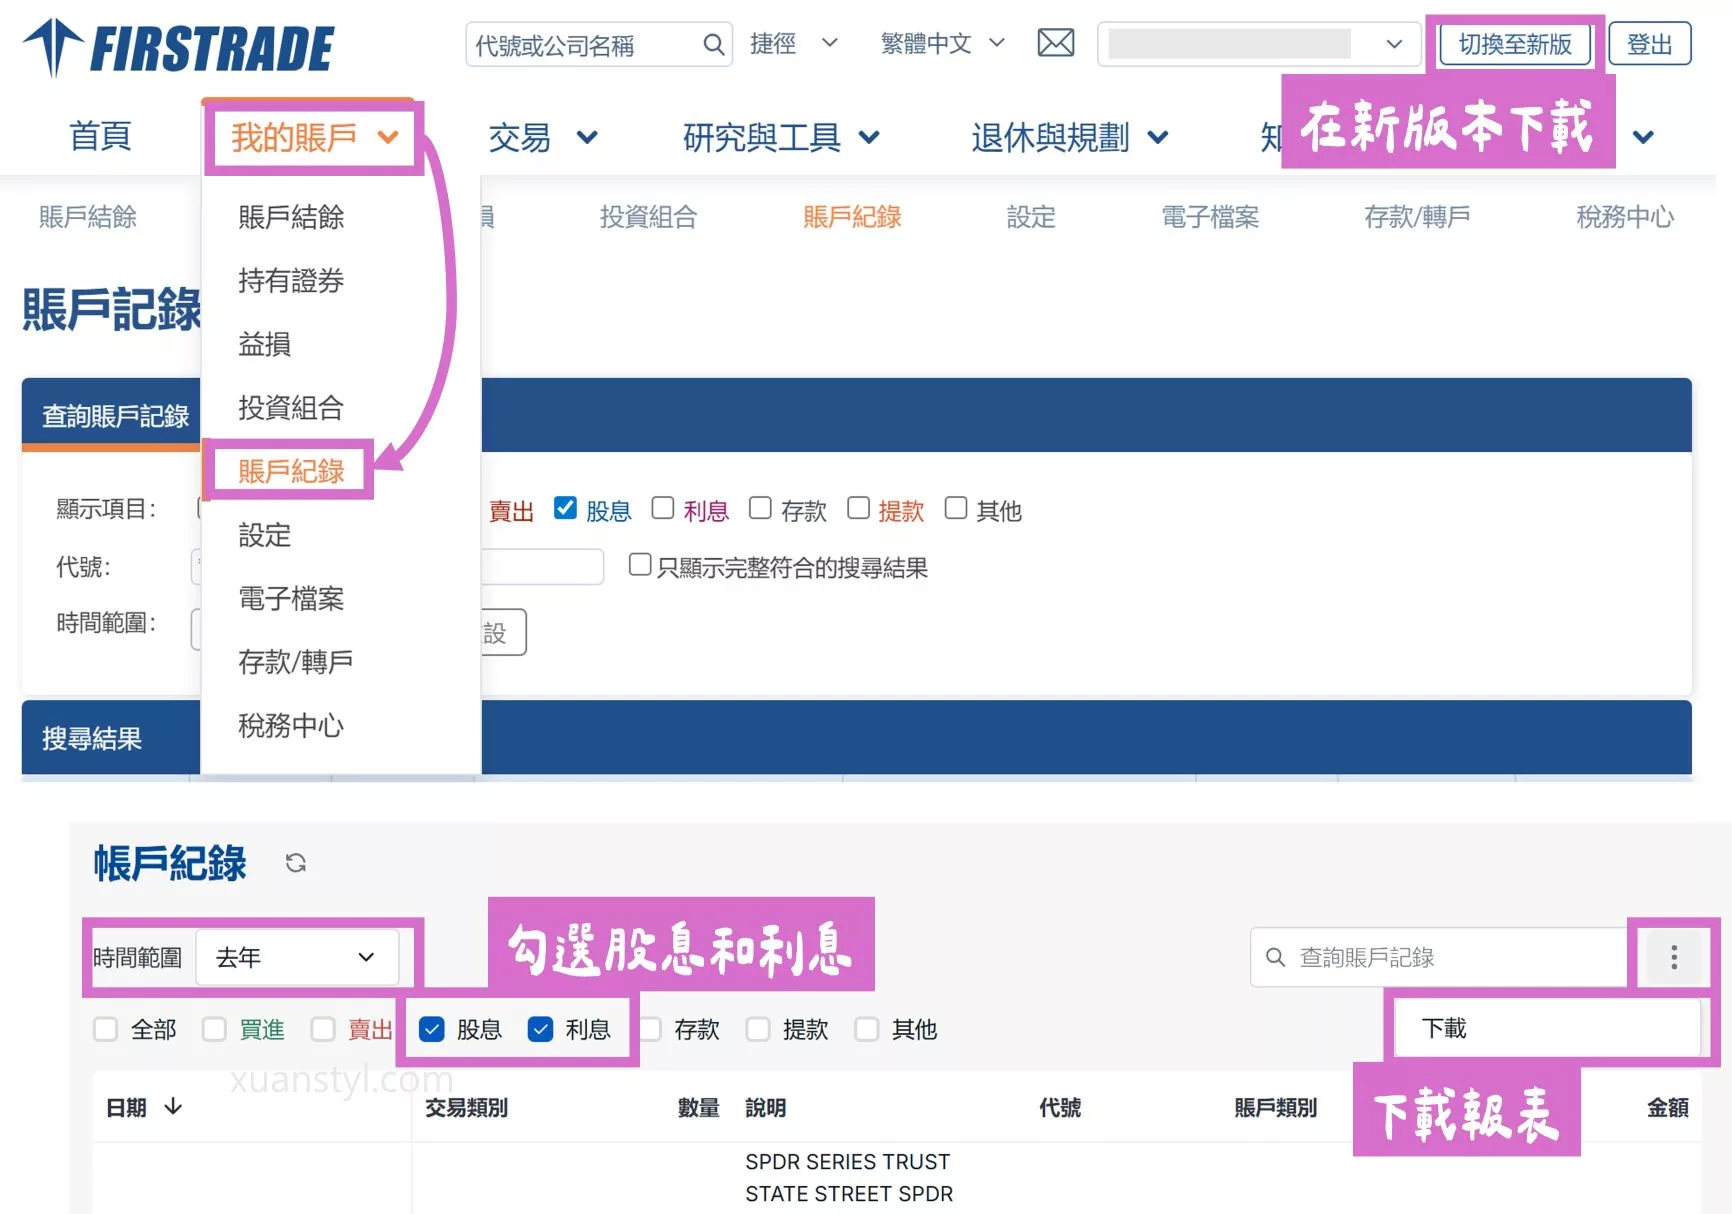This screenshot has height=1214, width=1732.
Task: Go to 首頁 in main navigation
Action: point(100,136)
